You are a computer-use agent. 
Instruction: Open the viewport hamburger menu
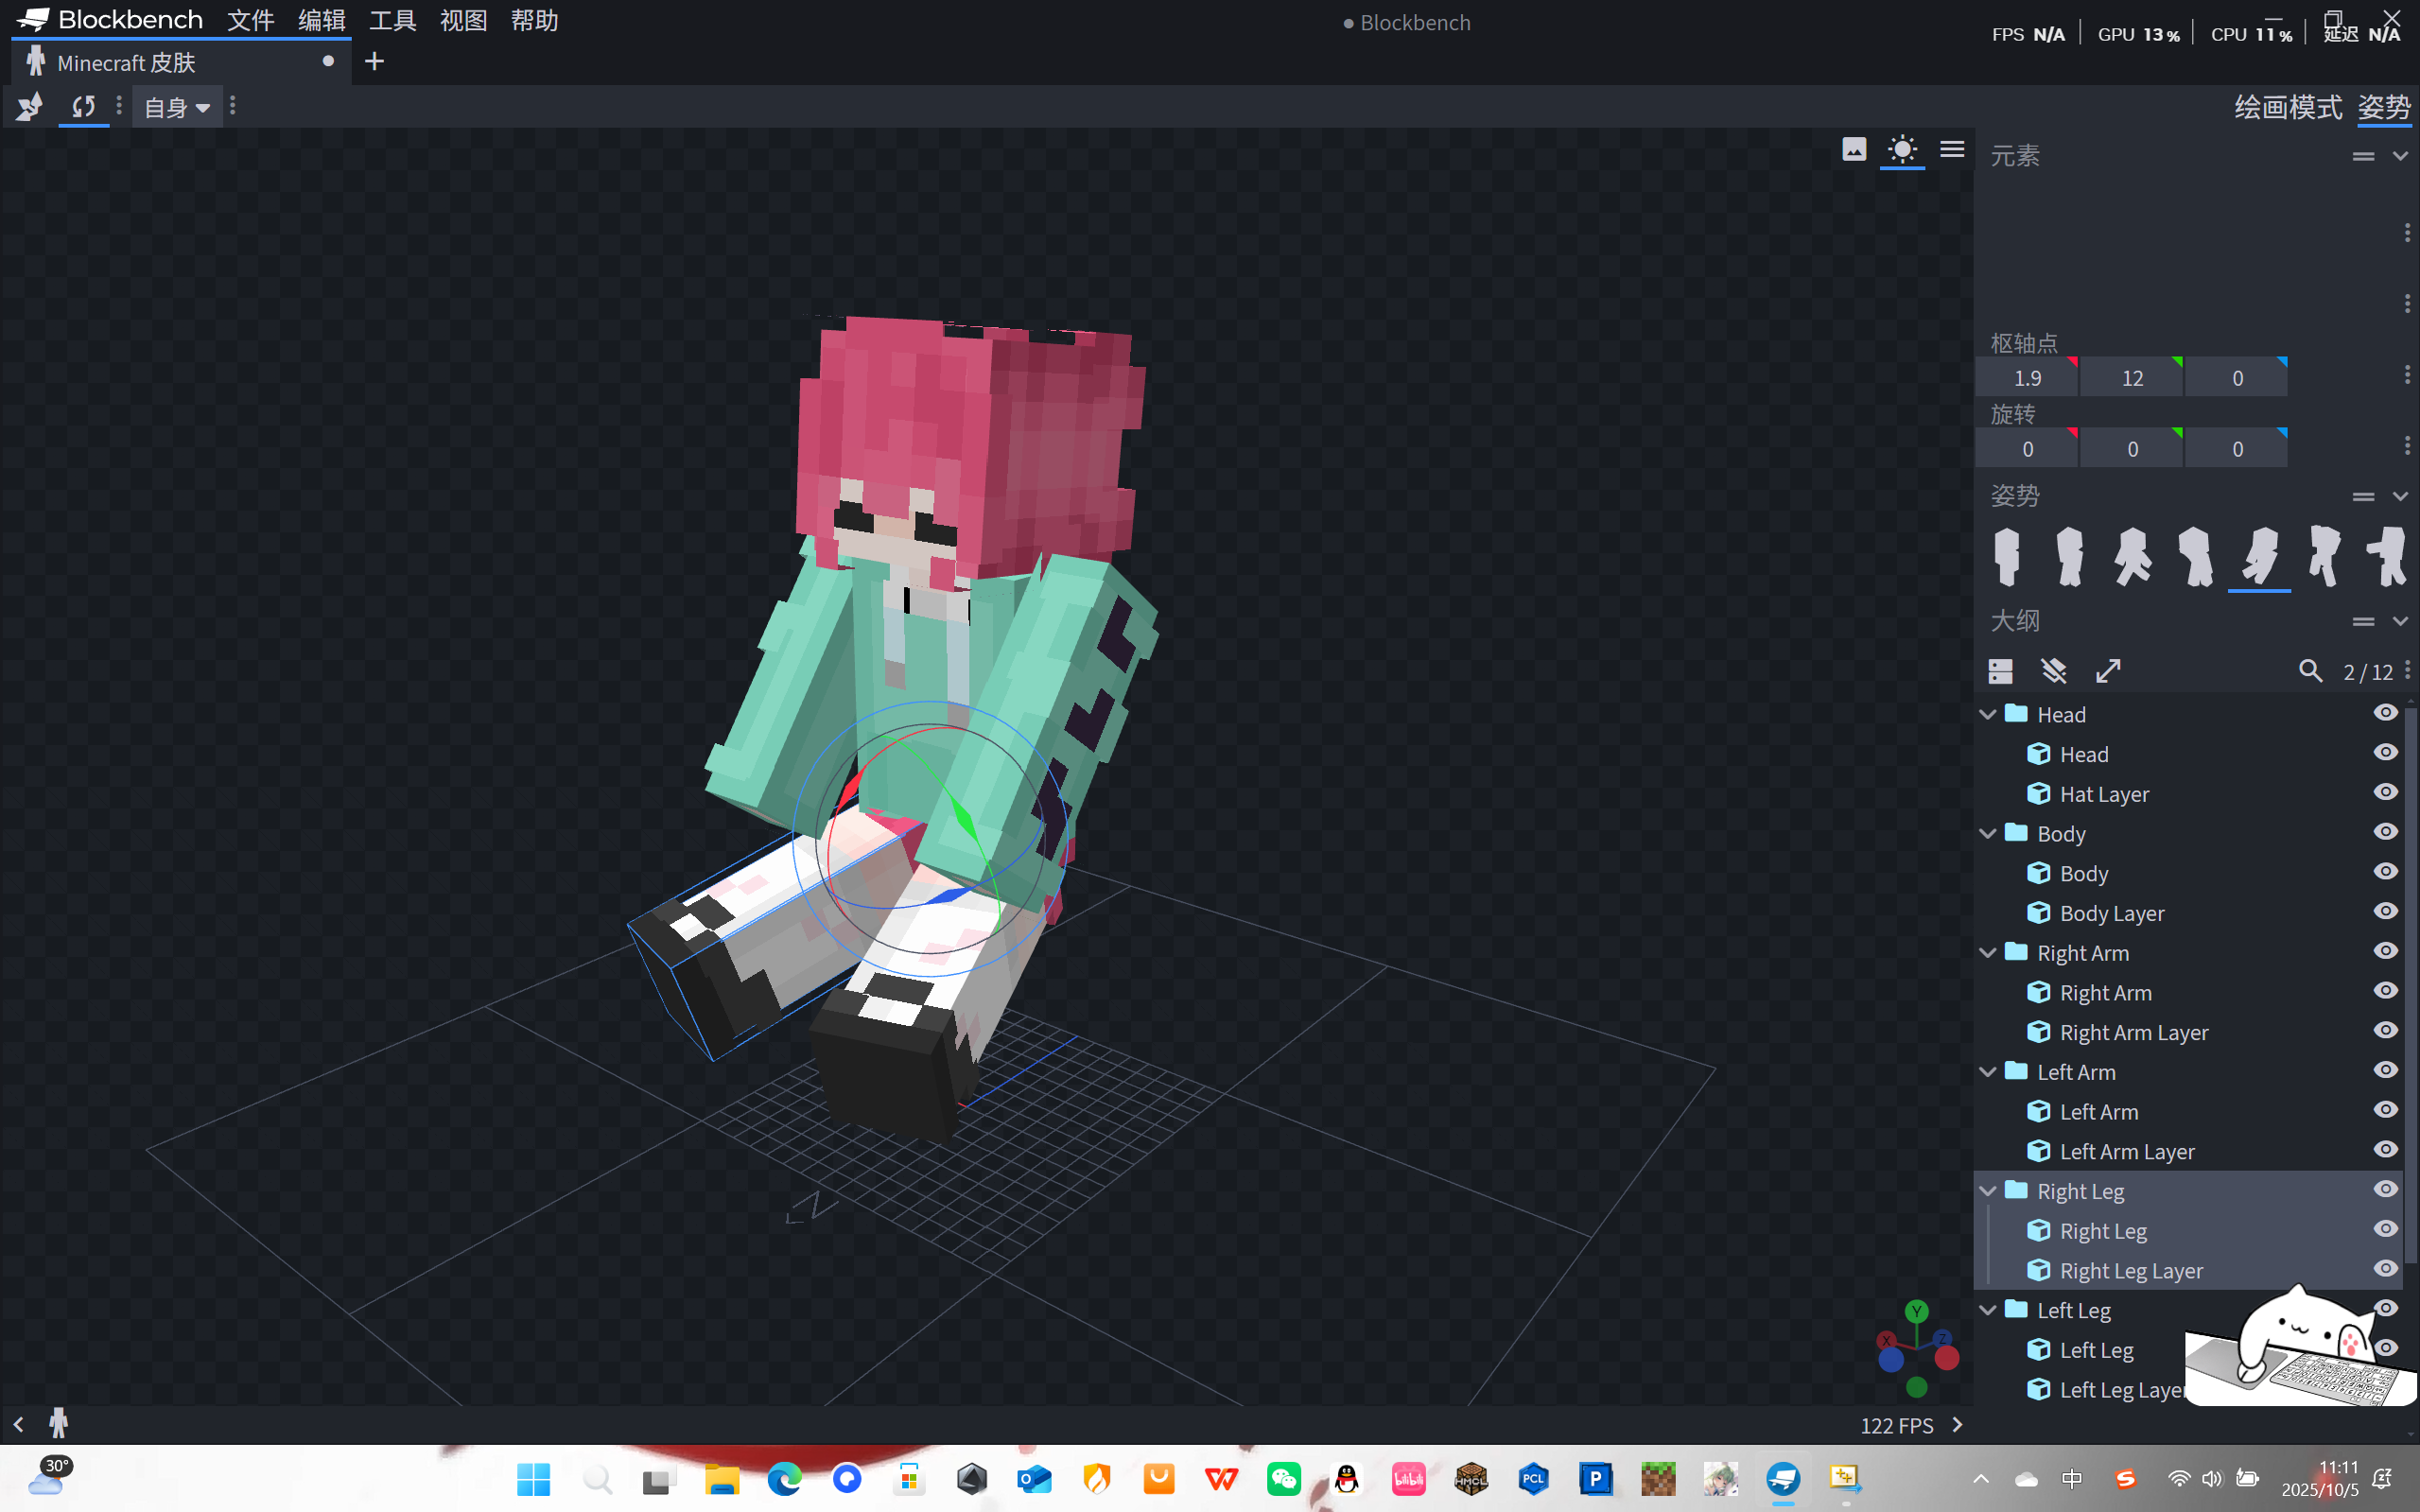(x=1951, y=150)
